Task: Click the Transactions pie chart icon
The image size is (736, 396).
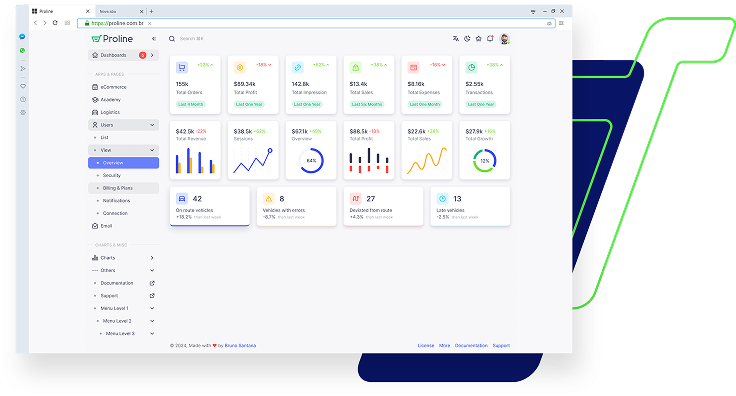Action: [471, 68]
